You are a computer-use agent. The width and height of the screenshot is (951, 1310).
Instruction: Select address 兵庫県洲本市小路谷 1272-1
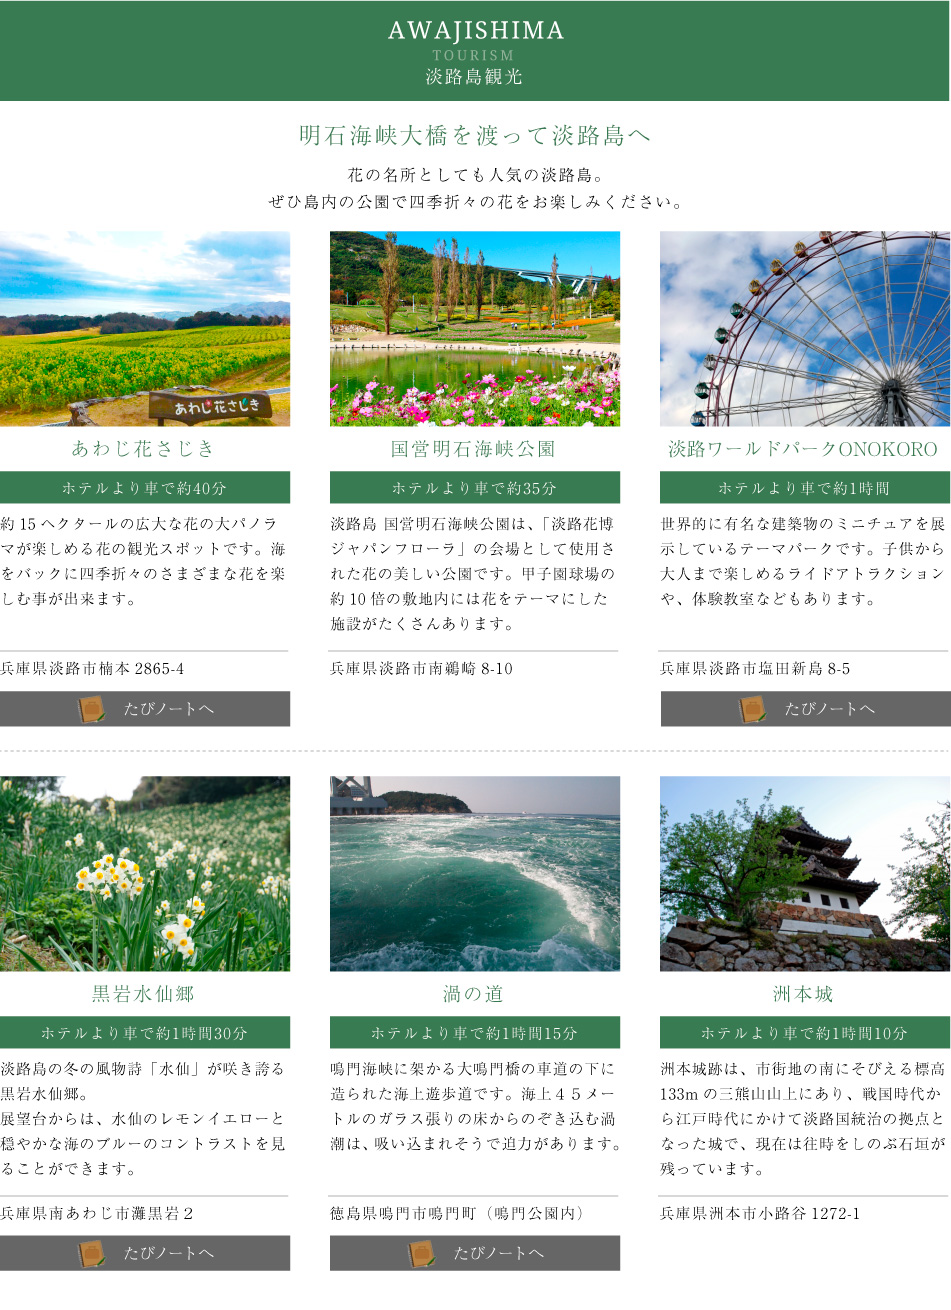760,1214
